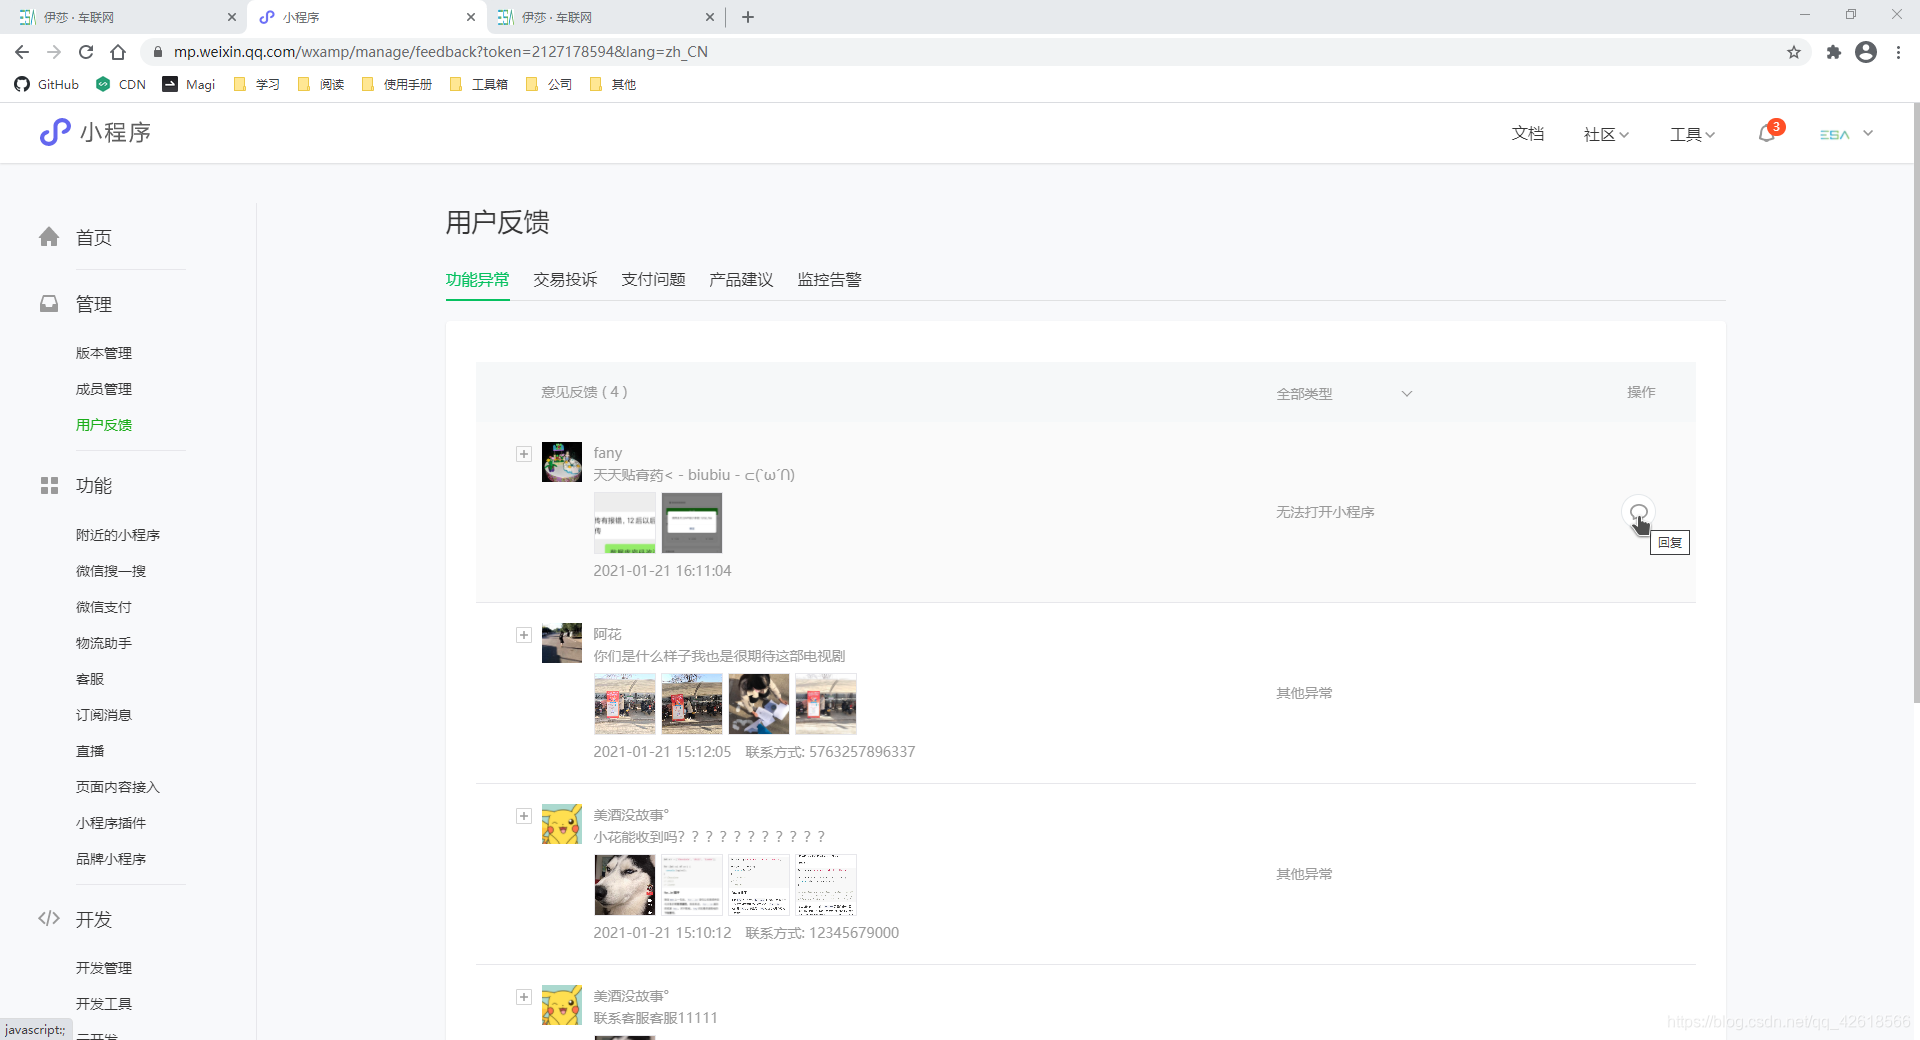Open 开发管理 in sidebar
Viewport: 1920px width, 1040px height.
pos(104,968)
